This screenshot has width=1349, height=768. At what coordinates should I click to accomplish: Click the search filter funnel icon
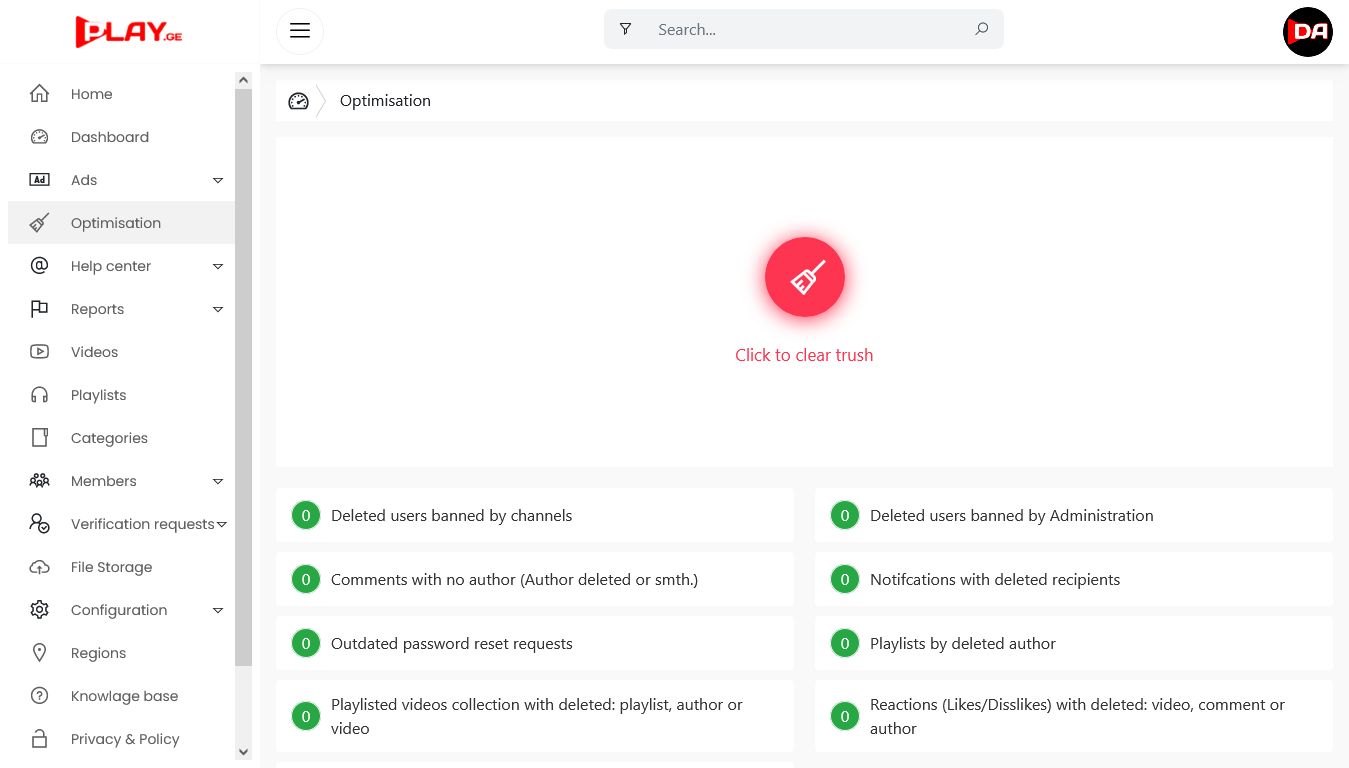coord(626,29)
